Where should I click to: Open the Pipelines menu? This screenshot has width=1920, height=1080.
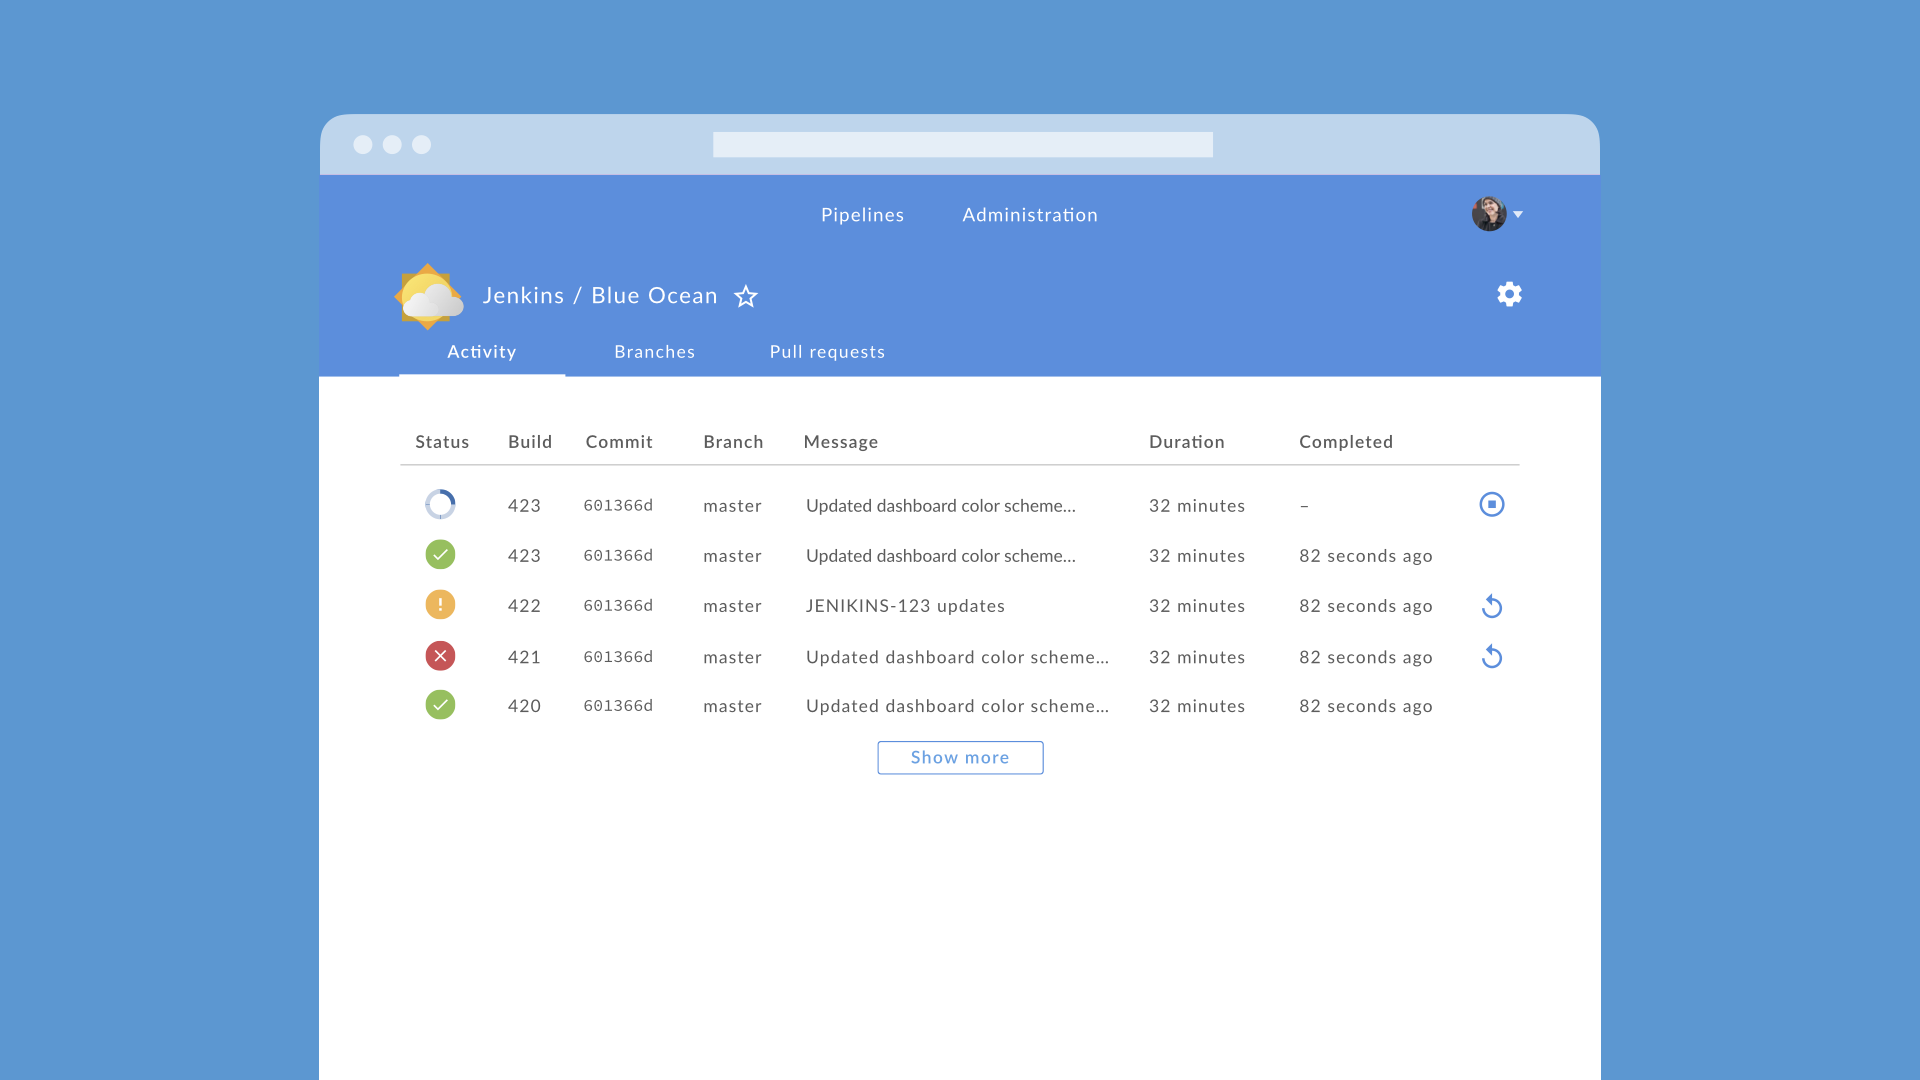pos(862,215)
